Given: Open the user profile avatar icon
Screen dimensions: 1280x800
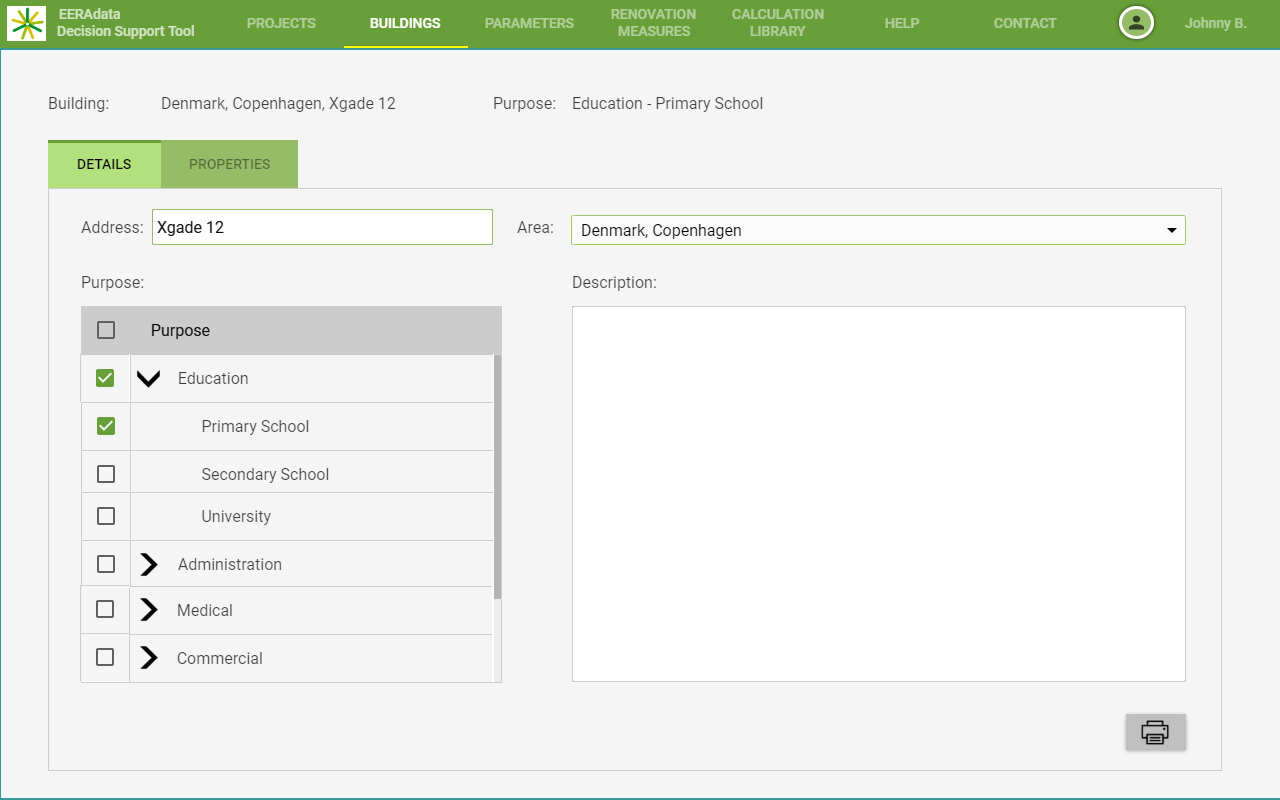Looking at the screenshot, I should click(x=1136, y=23).
